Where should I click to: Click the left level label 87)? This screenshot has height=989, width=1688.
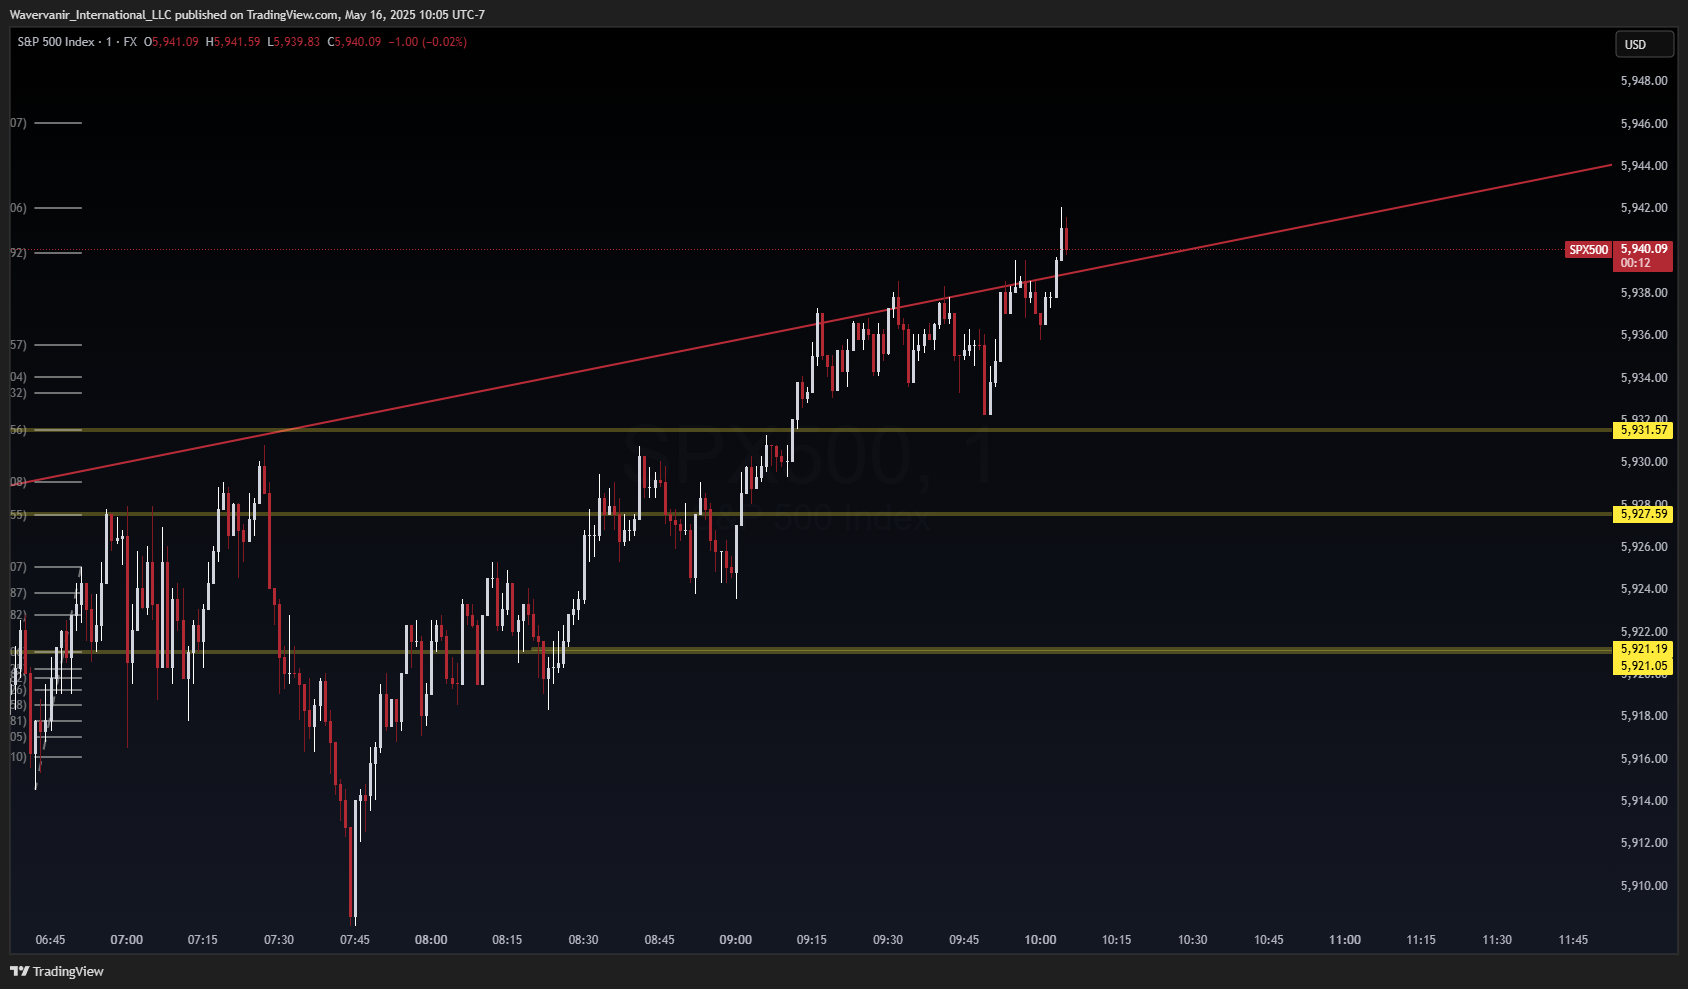pos(18,593)
